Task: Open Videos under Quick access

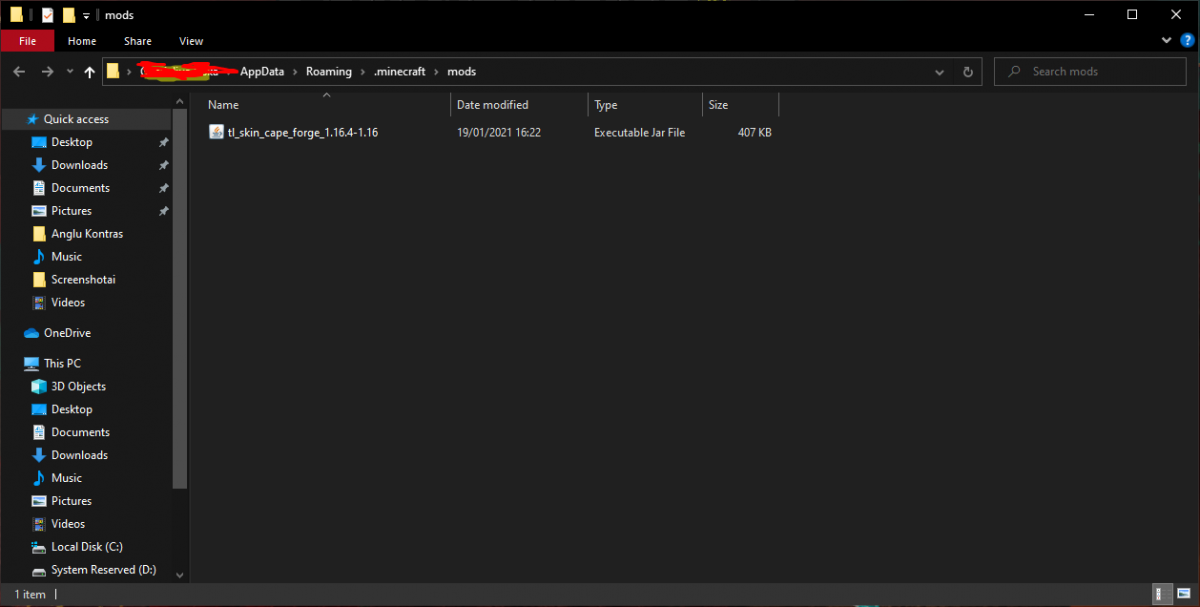Action: coord(68,303)
